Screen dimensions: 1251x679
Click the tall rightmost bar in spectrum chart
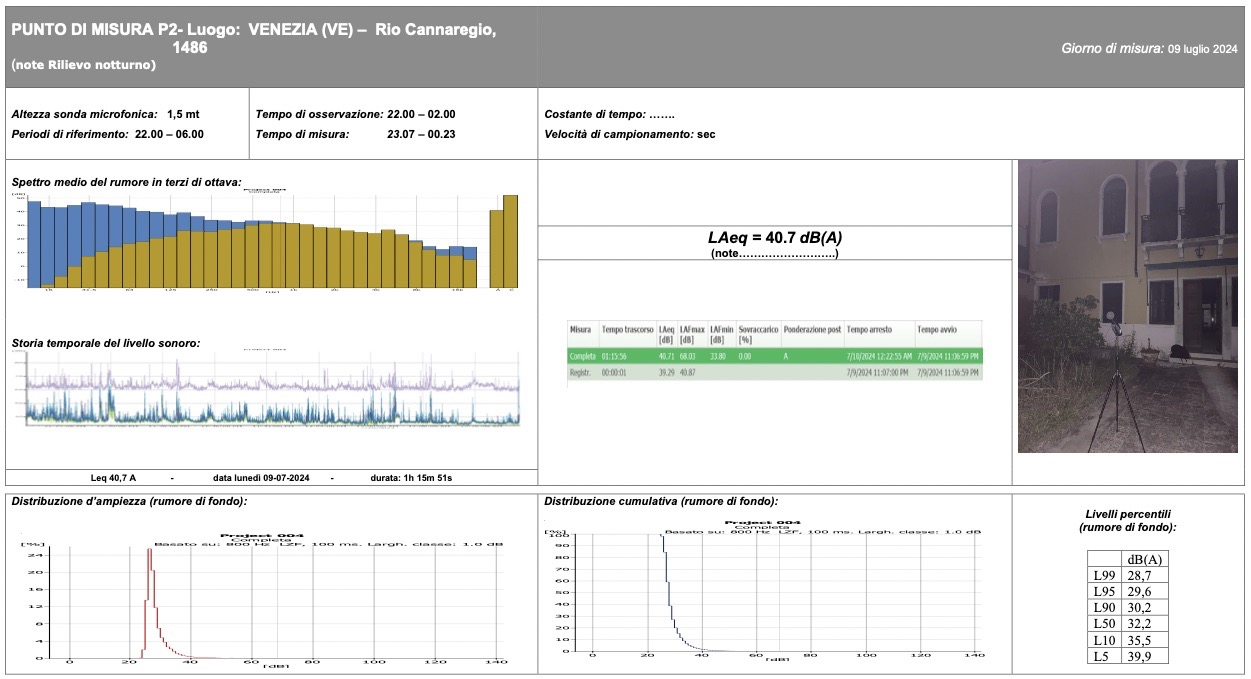click(510, 240)
